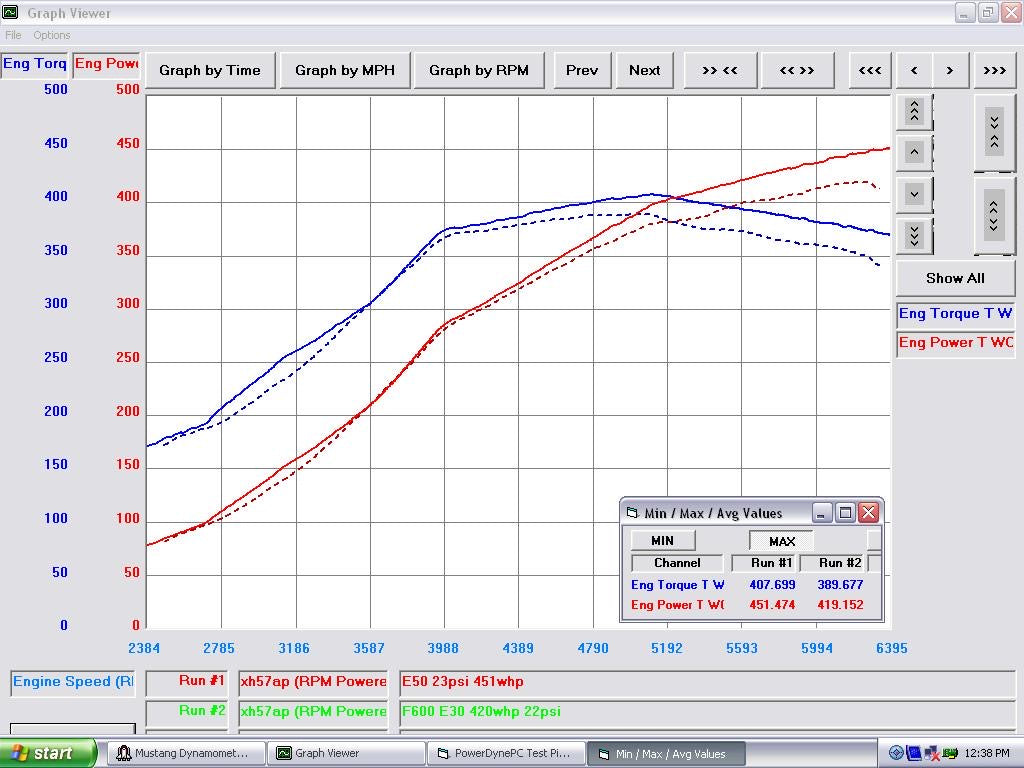Image resolution: width=1024 pixels, height=768 pixels.
Task: Click the vertical compress arrows button
Action: (993, 131)
